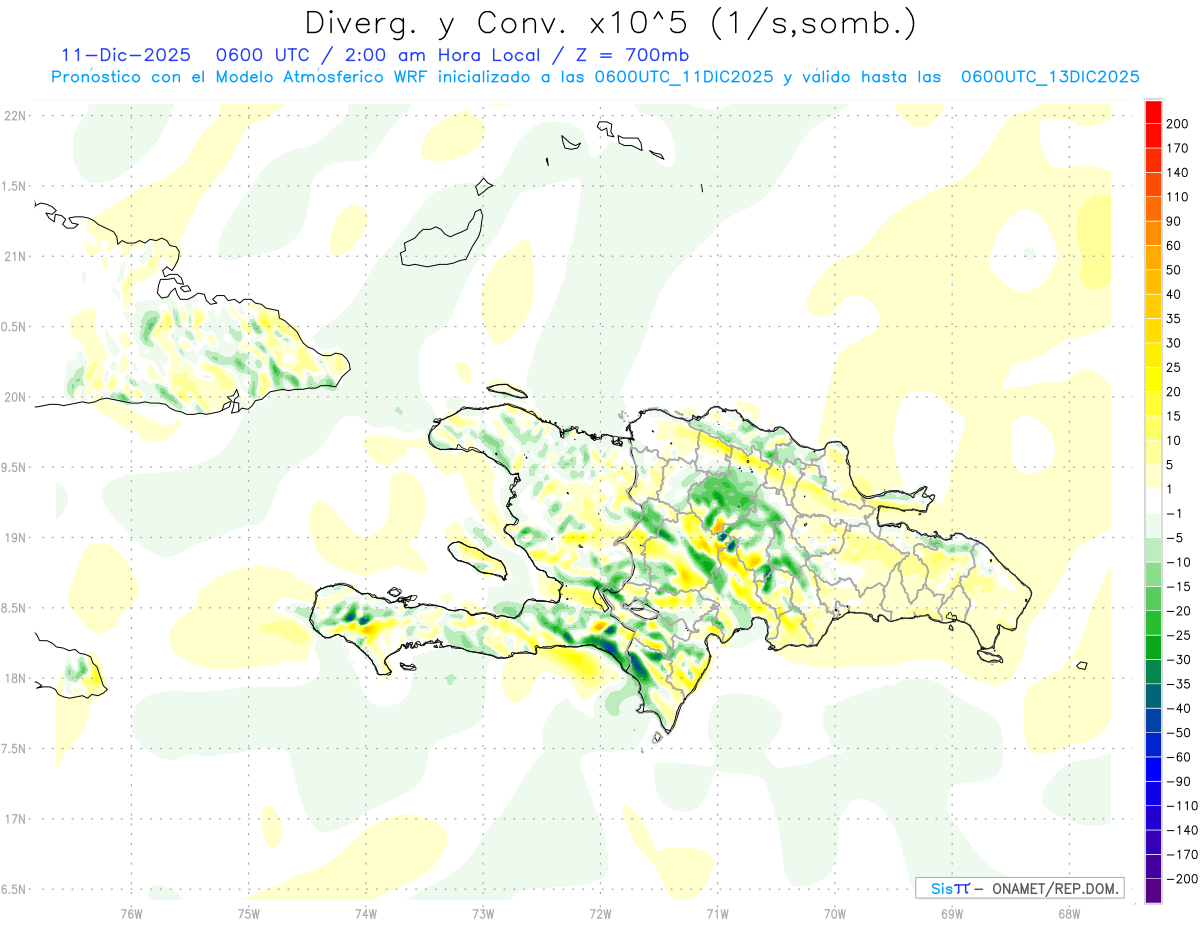1200x927 pixels.
Task: Click the '72W' longitude label
Action: 600,913
